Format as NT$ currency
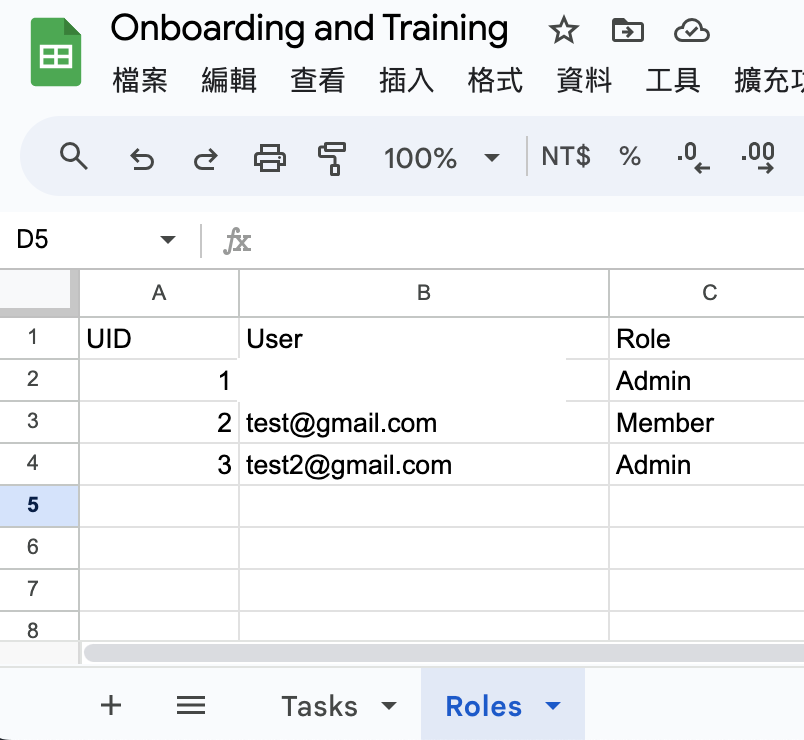 (566, 156)
